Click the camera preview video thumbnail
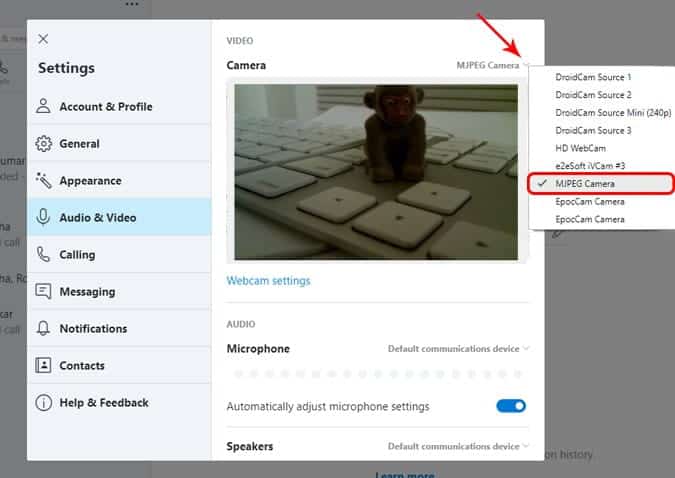675x478 pixels. (376, 172)
